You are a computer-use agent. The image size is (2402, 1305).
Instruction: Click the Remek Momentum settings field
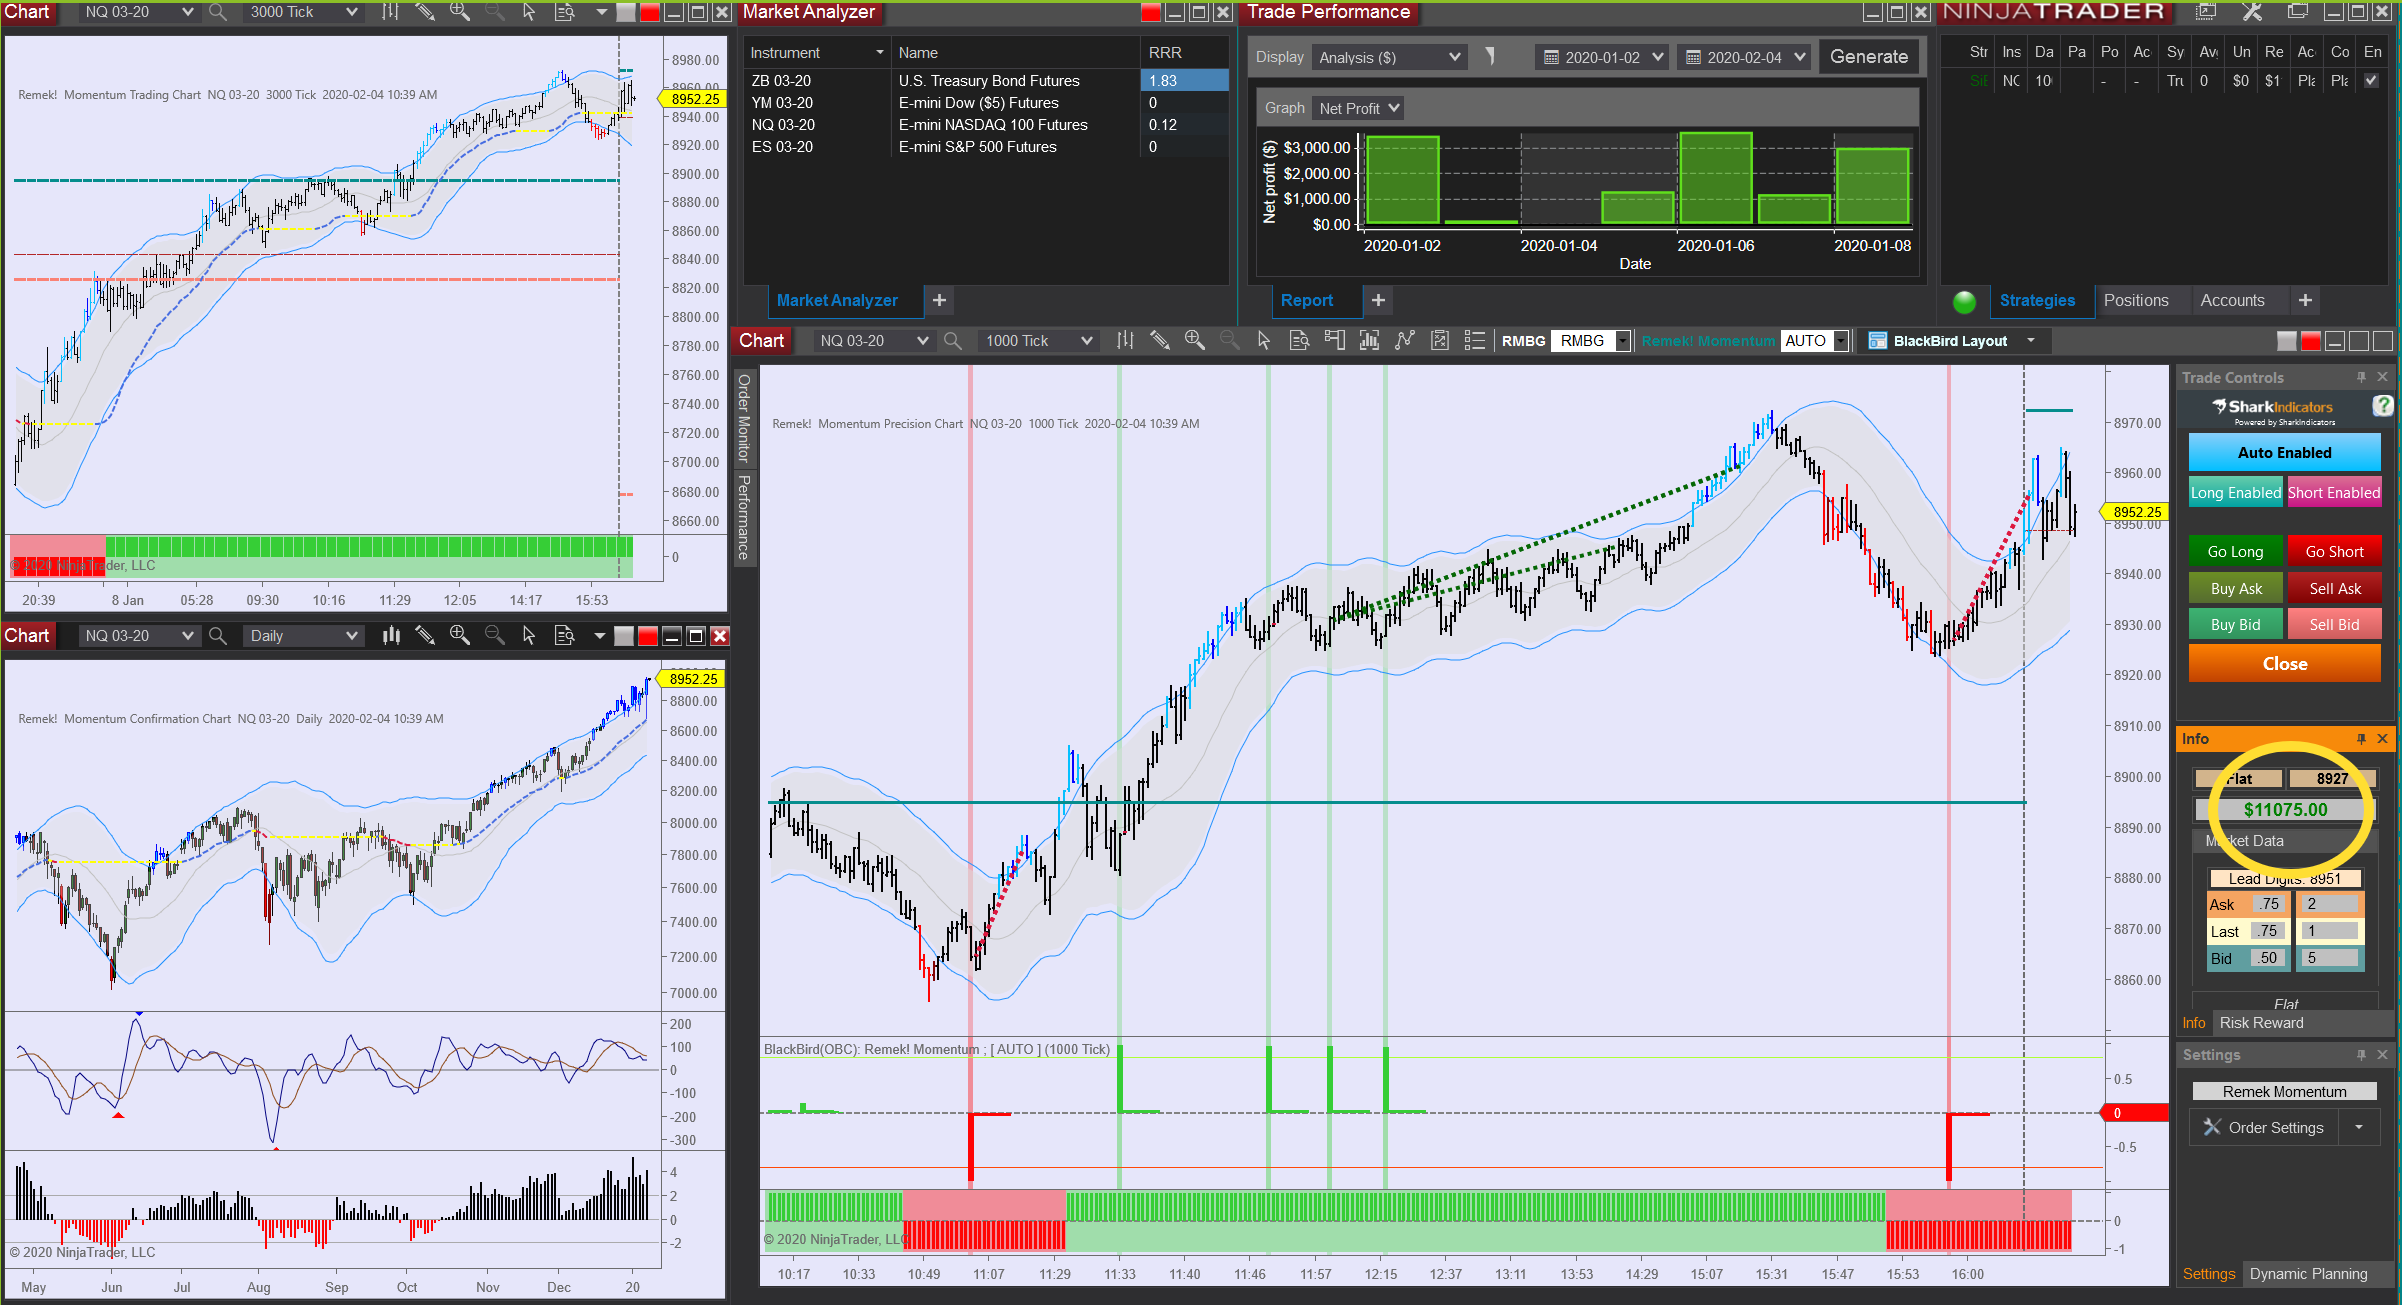click(x=2284, y=1092)
